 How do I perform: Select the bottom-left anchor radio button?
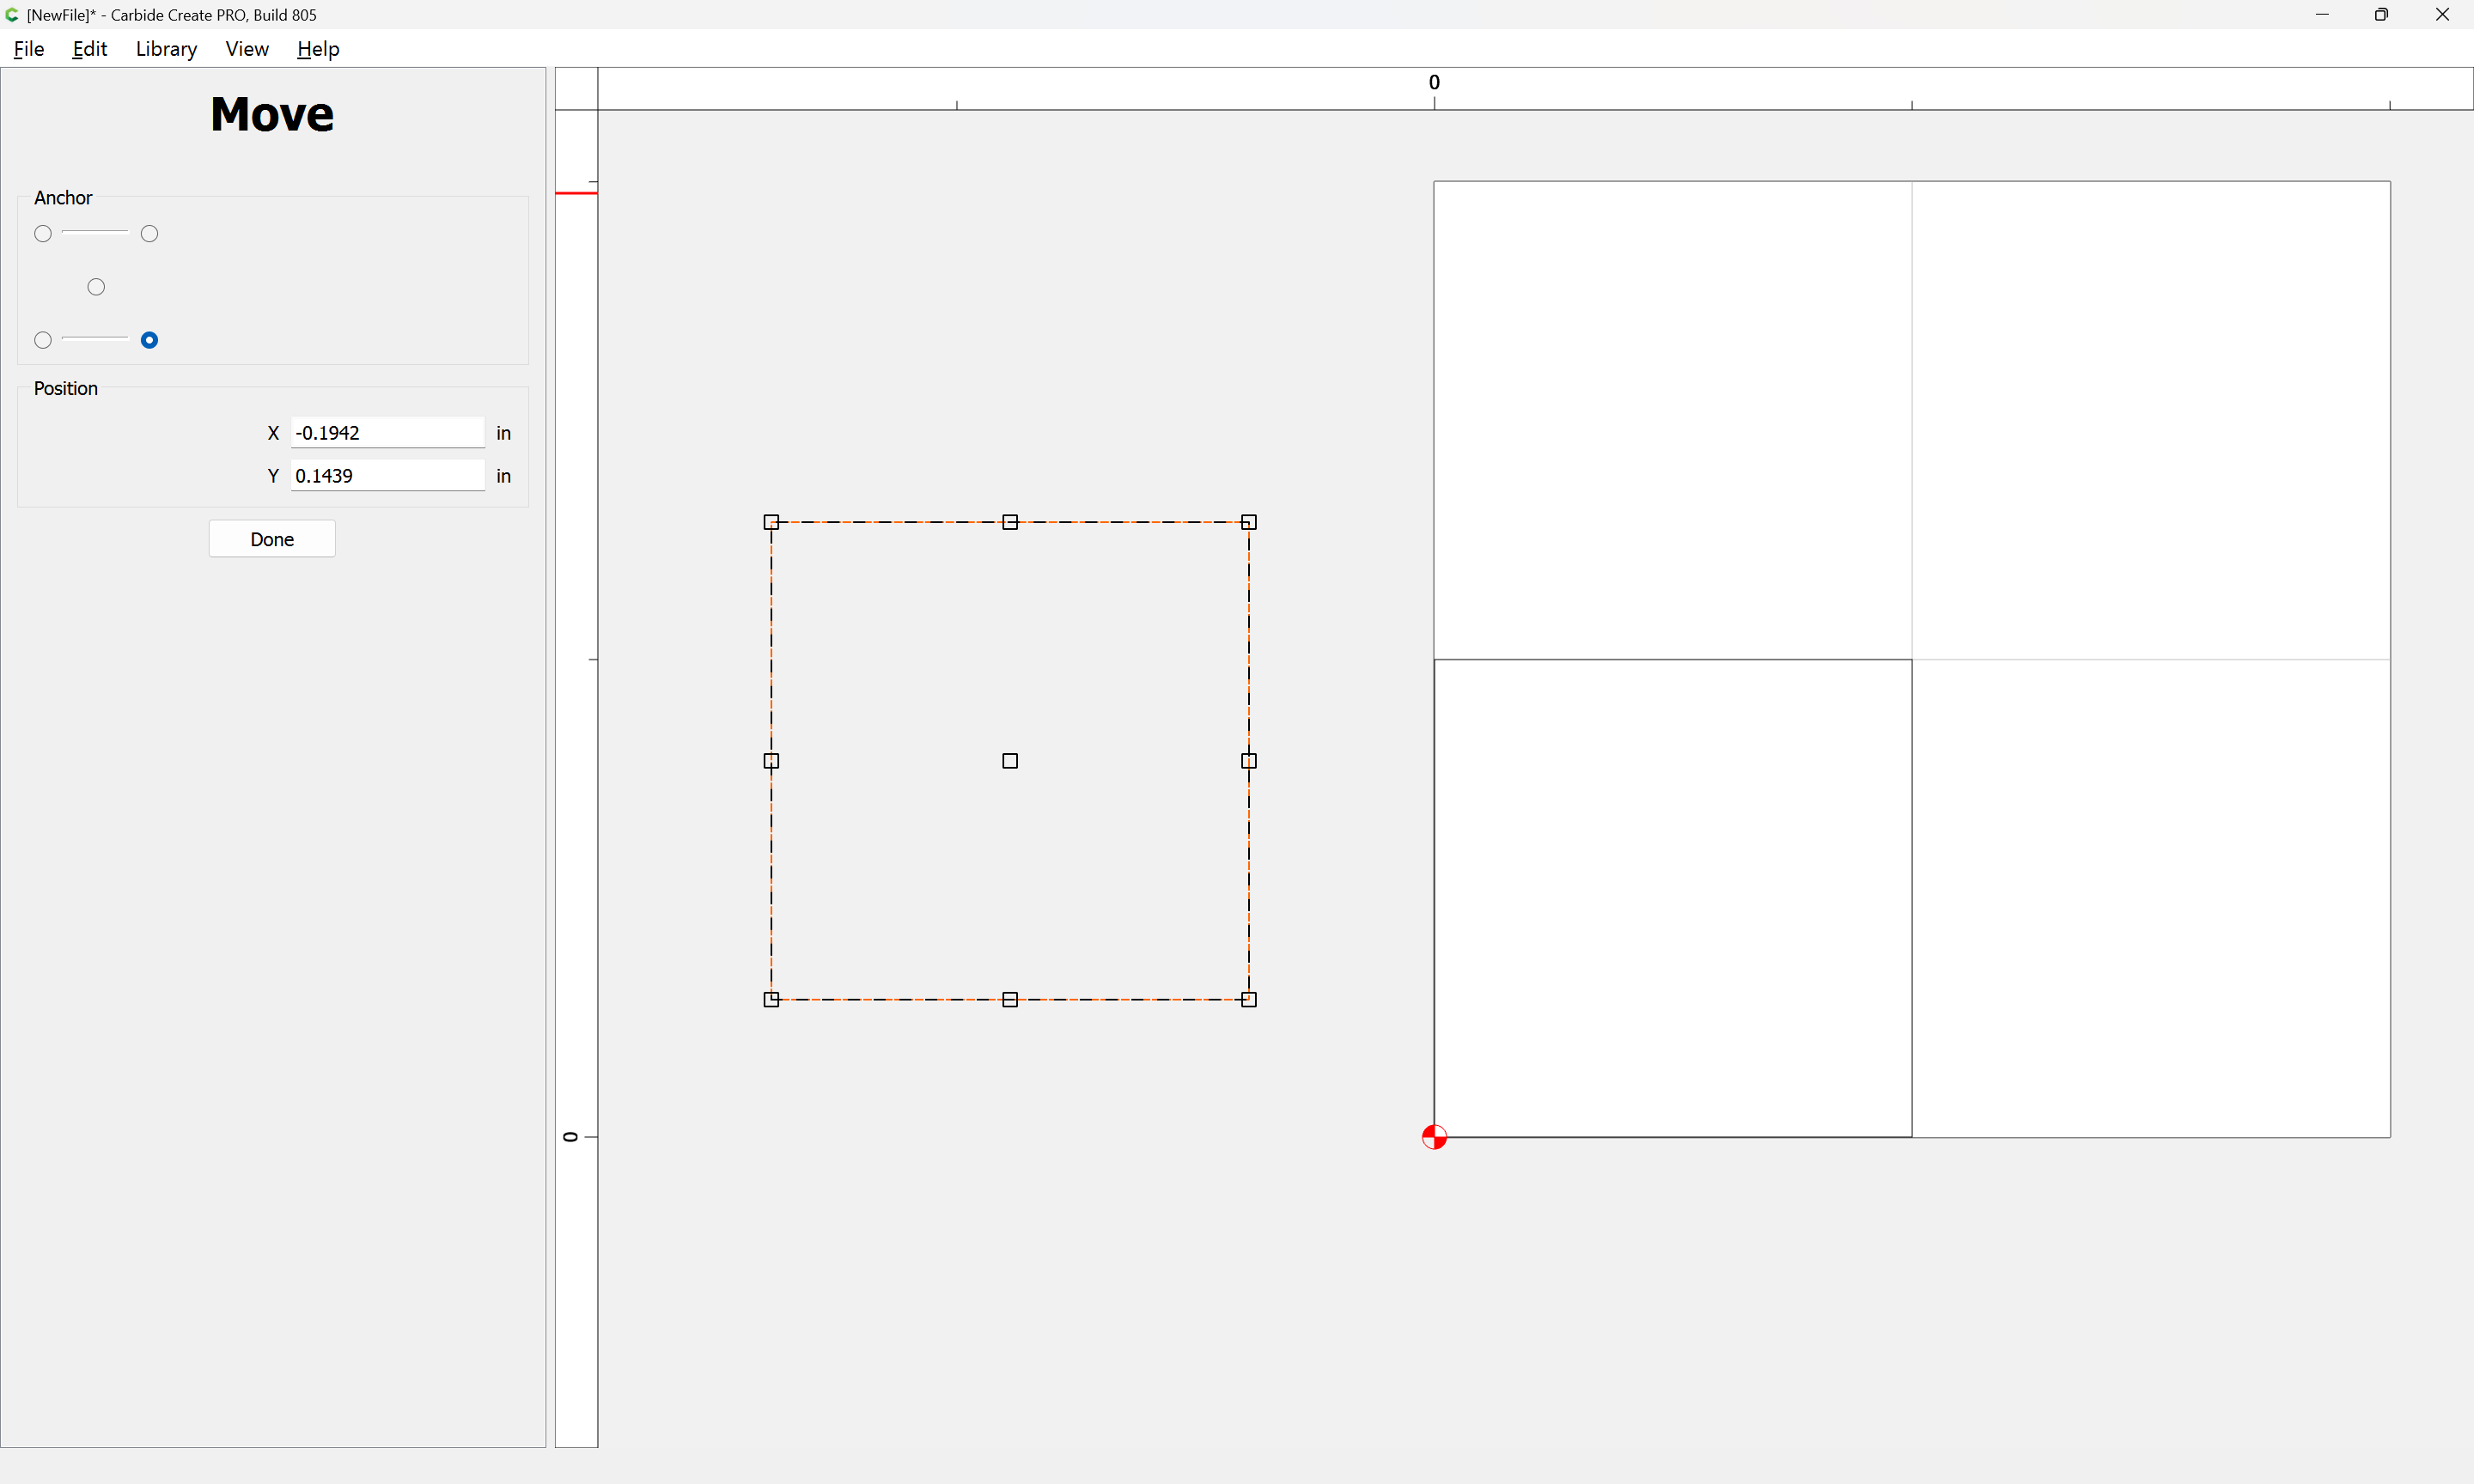tap(43, 340)
